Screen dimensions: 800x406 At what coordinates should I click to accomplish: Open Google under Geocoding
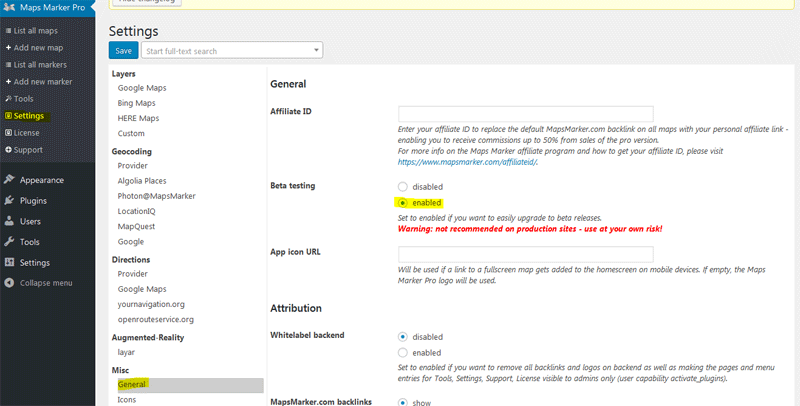[x=131, y=242]
